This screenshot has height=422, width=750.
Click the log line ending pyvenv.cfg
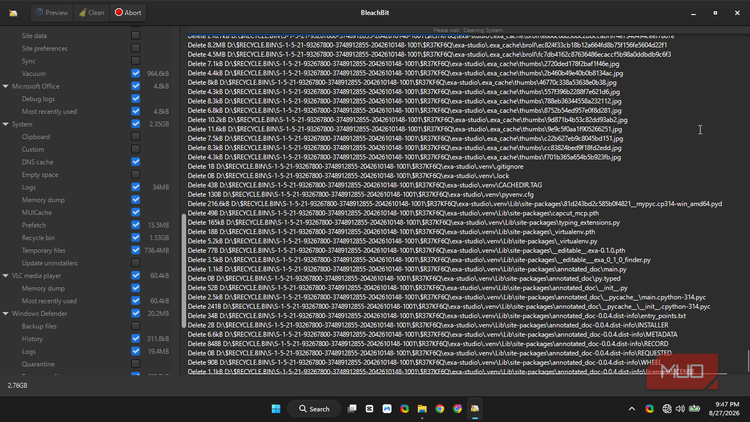coord(361,194)
